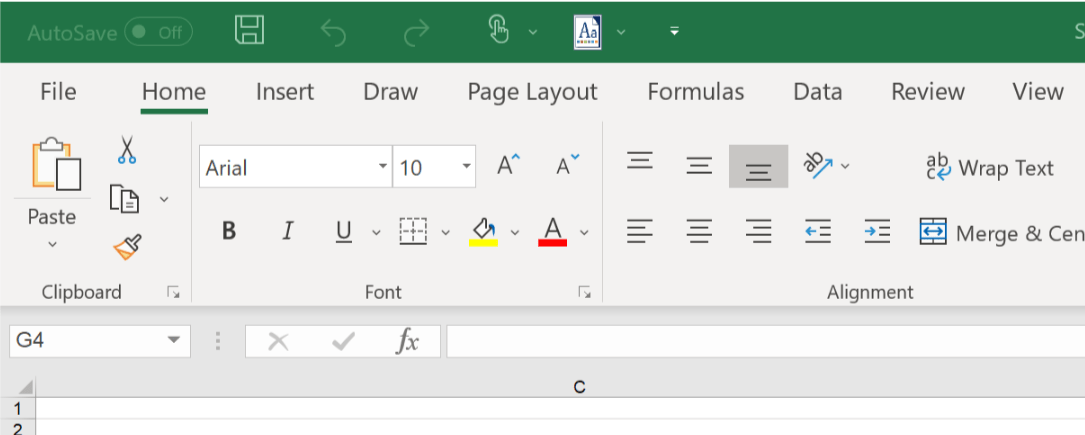
Task: Apply red Font Color
Action: [x=552, y=232]
